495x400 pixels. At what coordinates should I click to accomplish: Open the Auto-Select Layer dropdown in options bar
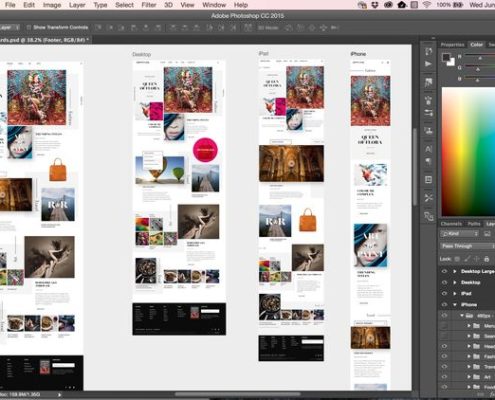pos(9,27)
